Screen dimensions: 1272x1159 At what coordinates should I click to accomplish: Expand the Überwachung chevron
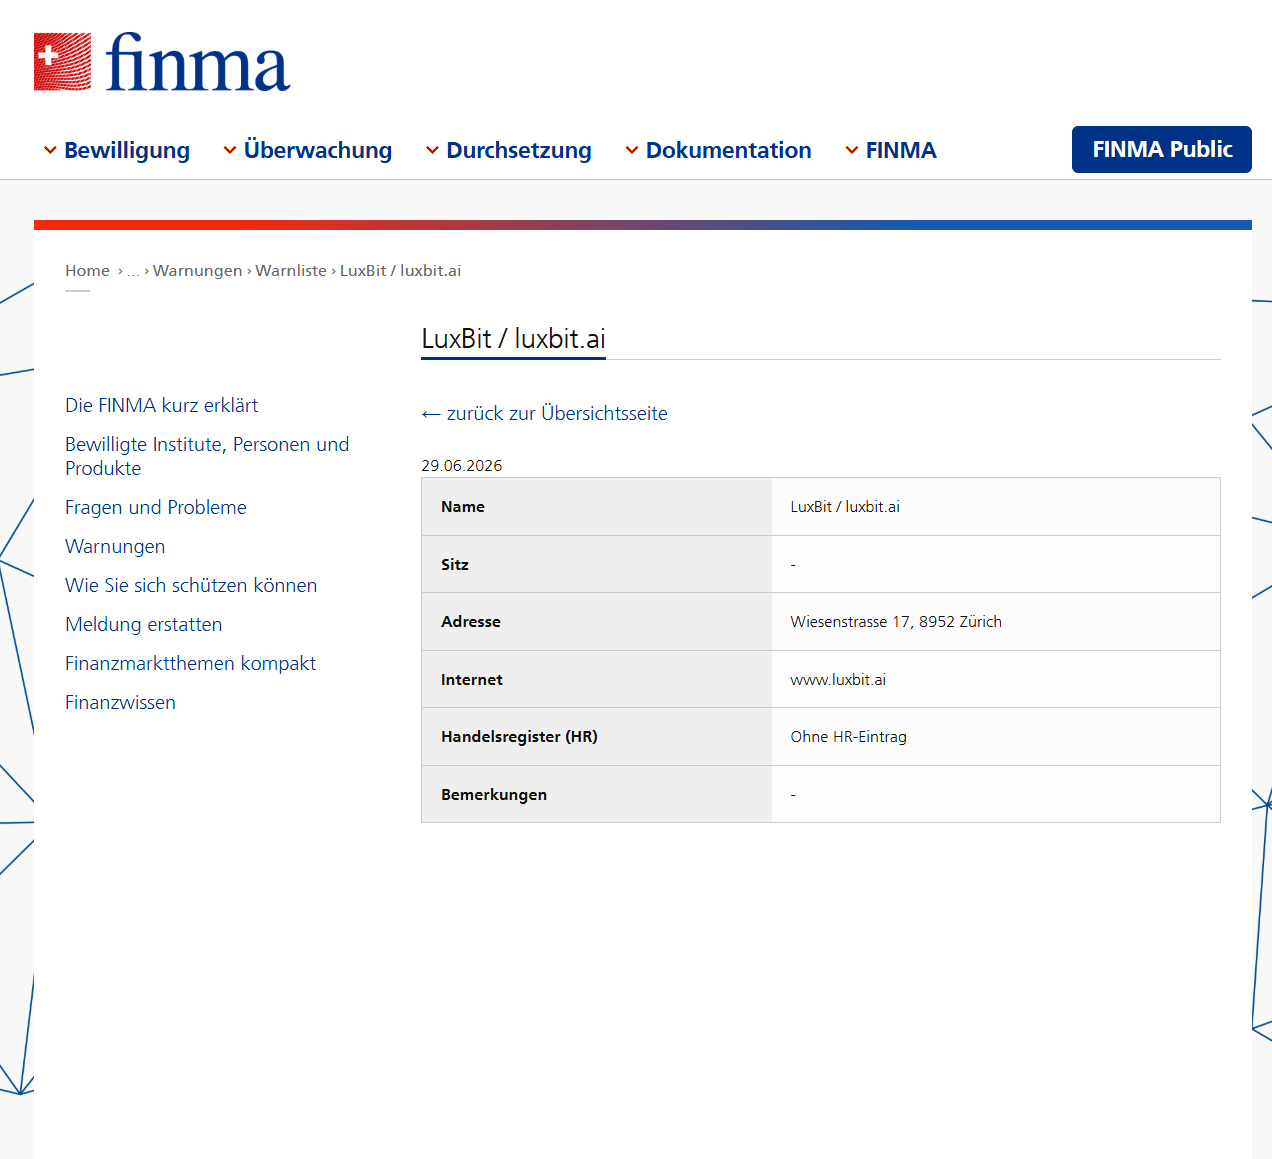(x=230, y=150)
